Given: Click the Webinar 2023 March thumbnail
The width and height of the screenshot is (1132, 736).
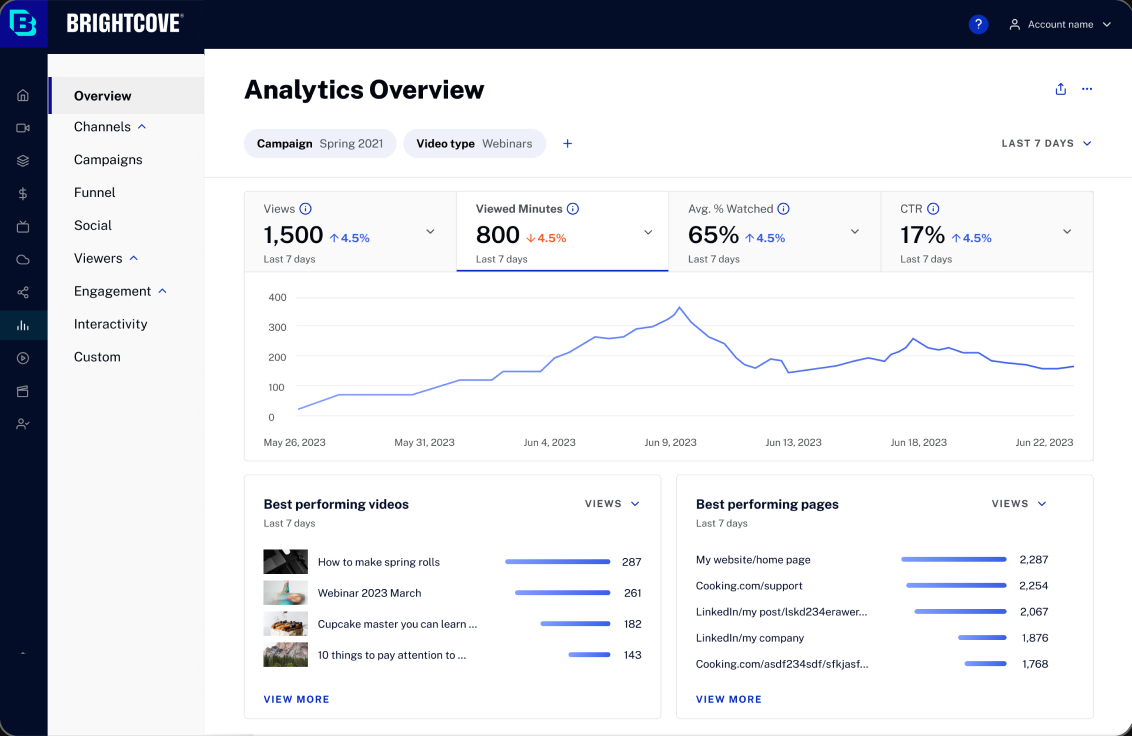Looking at the screenshot, I should [285, 593].
